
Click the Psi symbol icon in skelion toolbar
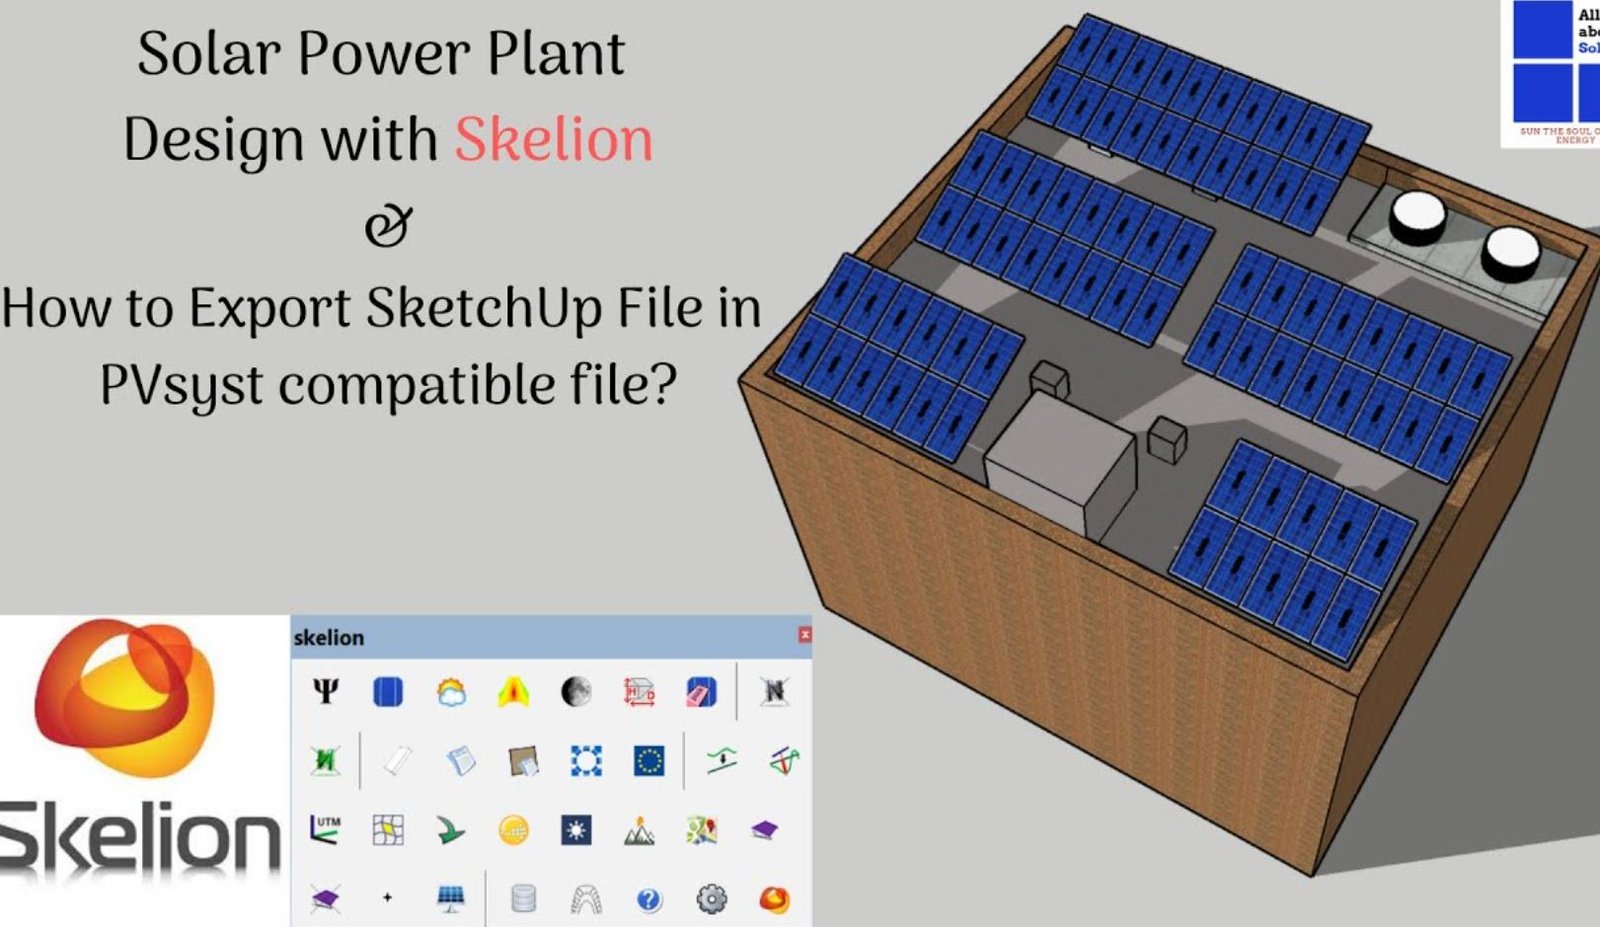(326, 691)
